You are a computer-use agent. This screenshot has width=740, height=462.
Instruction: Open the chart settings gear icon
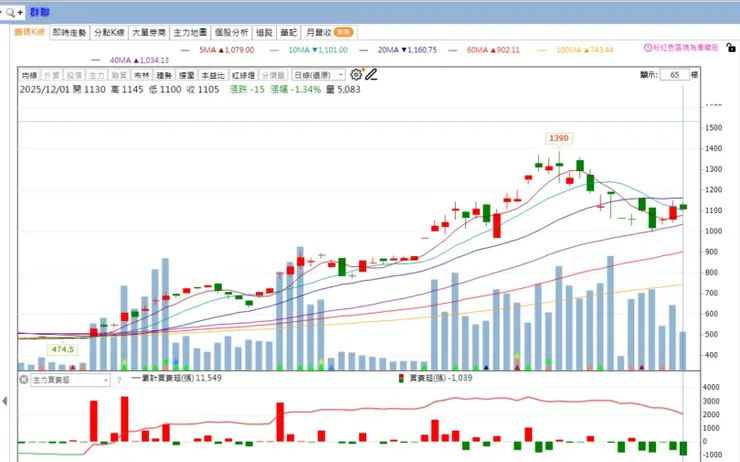point(356,75)
